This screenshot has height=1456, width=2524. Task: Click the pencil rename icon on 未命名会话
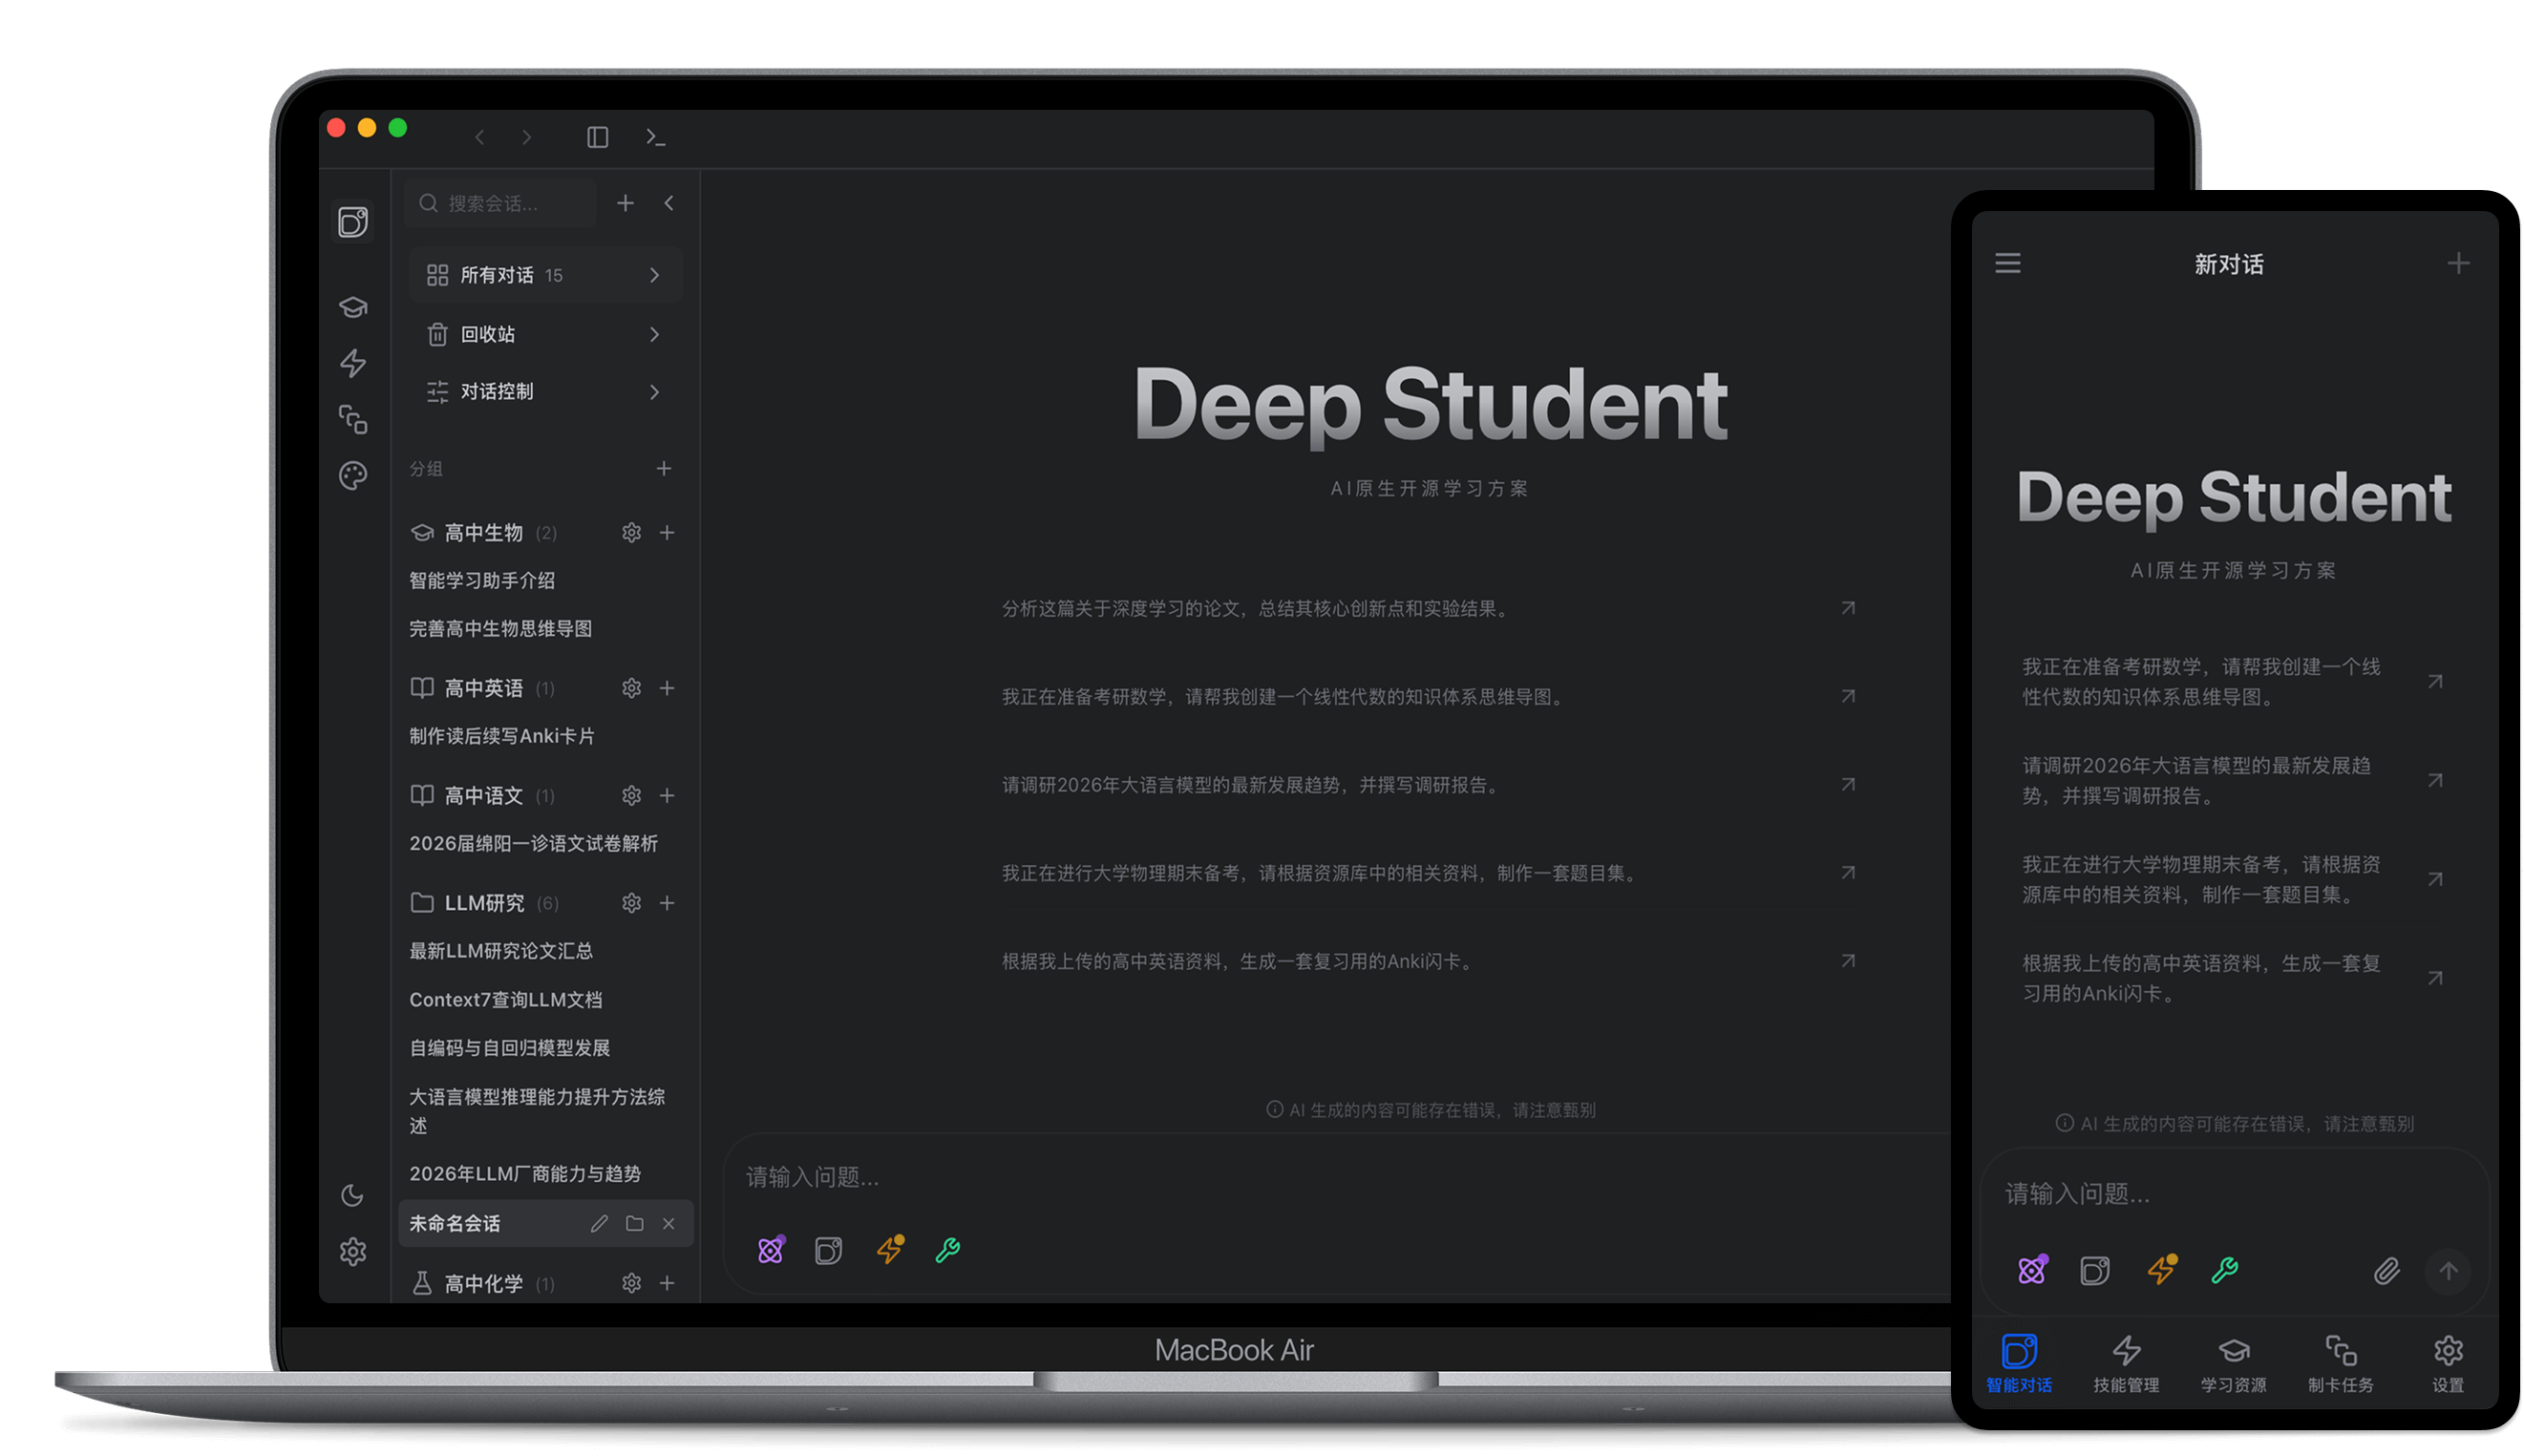point(599,1223)
